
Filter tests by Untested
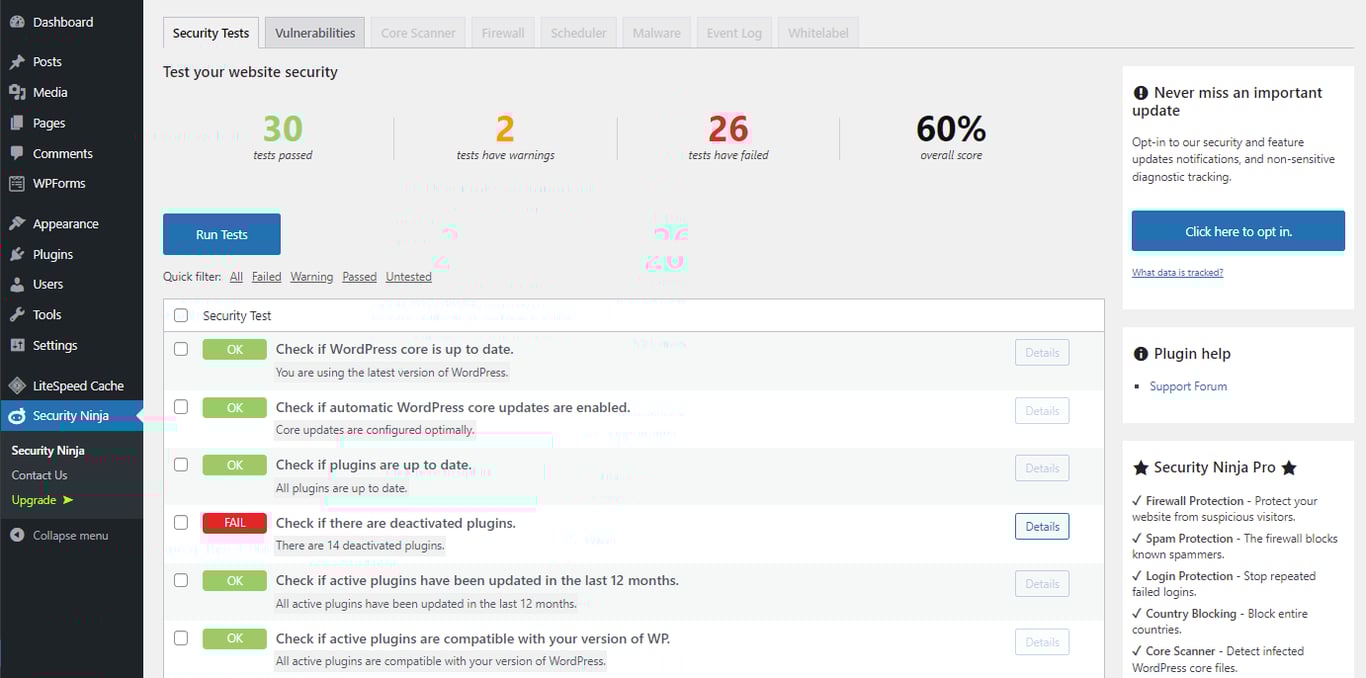click(408, 276)
